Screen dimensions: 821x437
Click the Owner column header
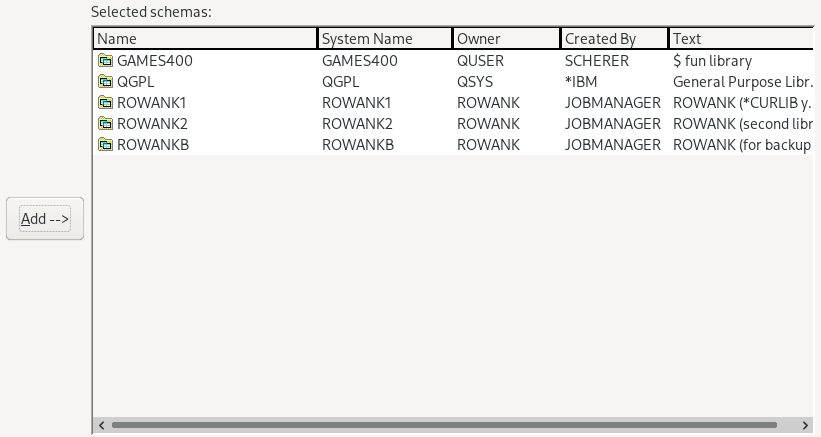pyautogui.click(x=506, y=39)
